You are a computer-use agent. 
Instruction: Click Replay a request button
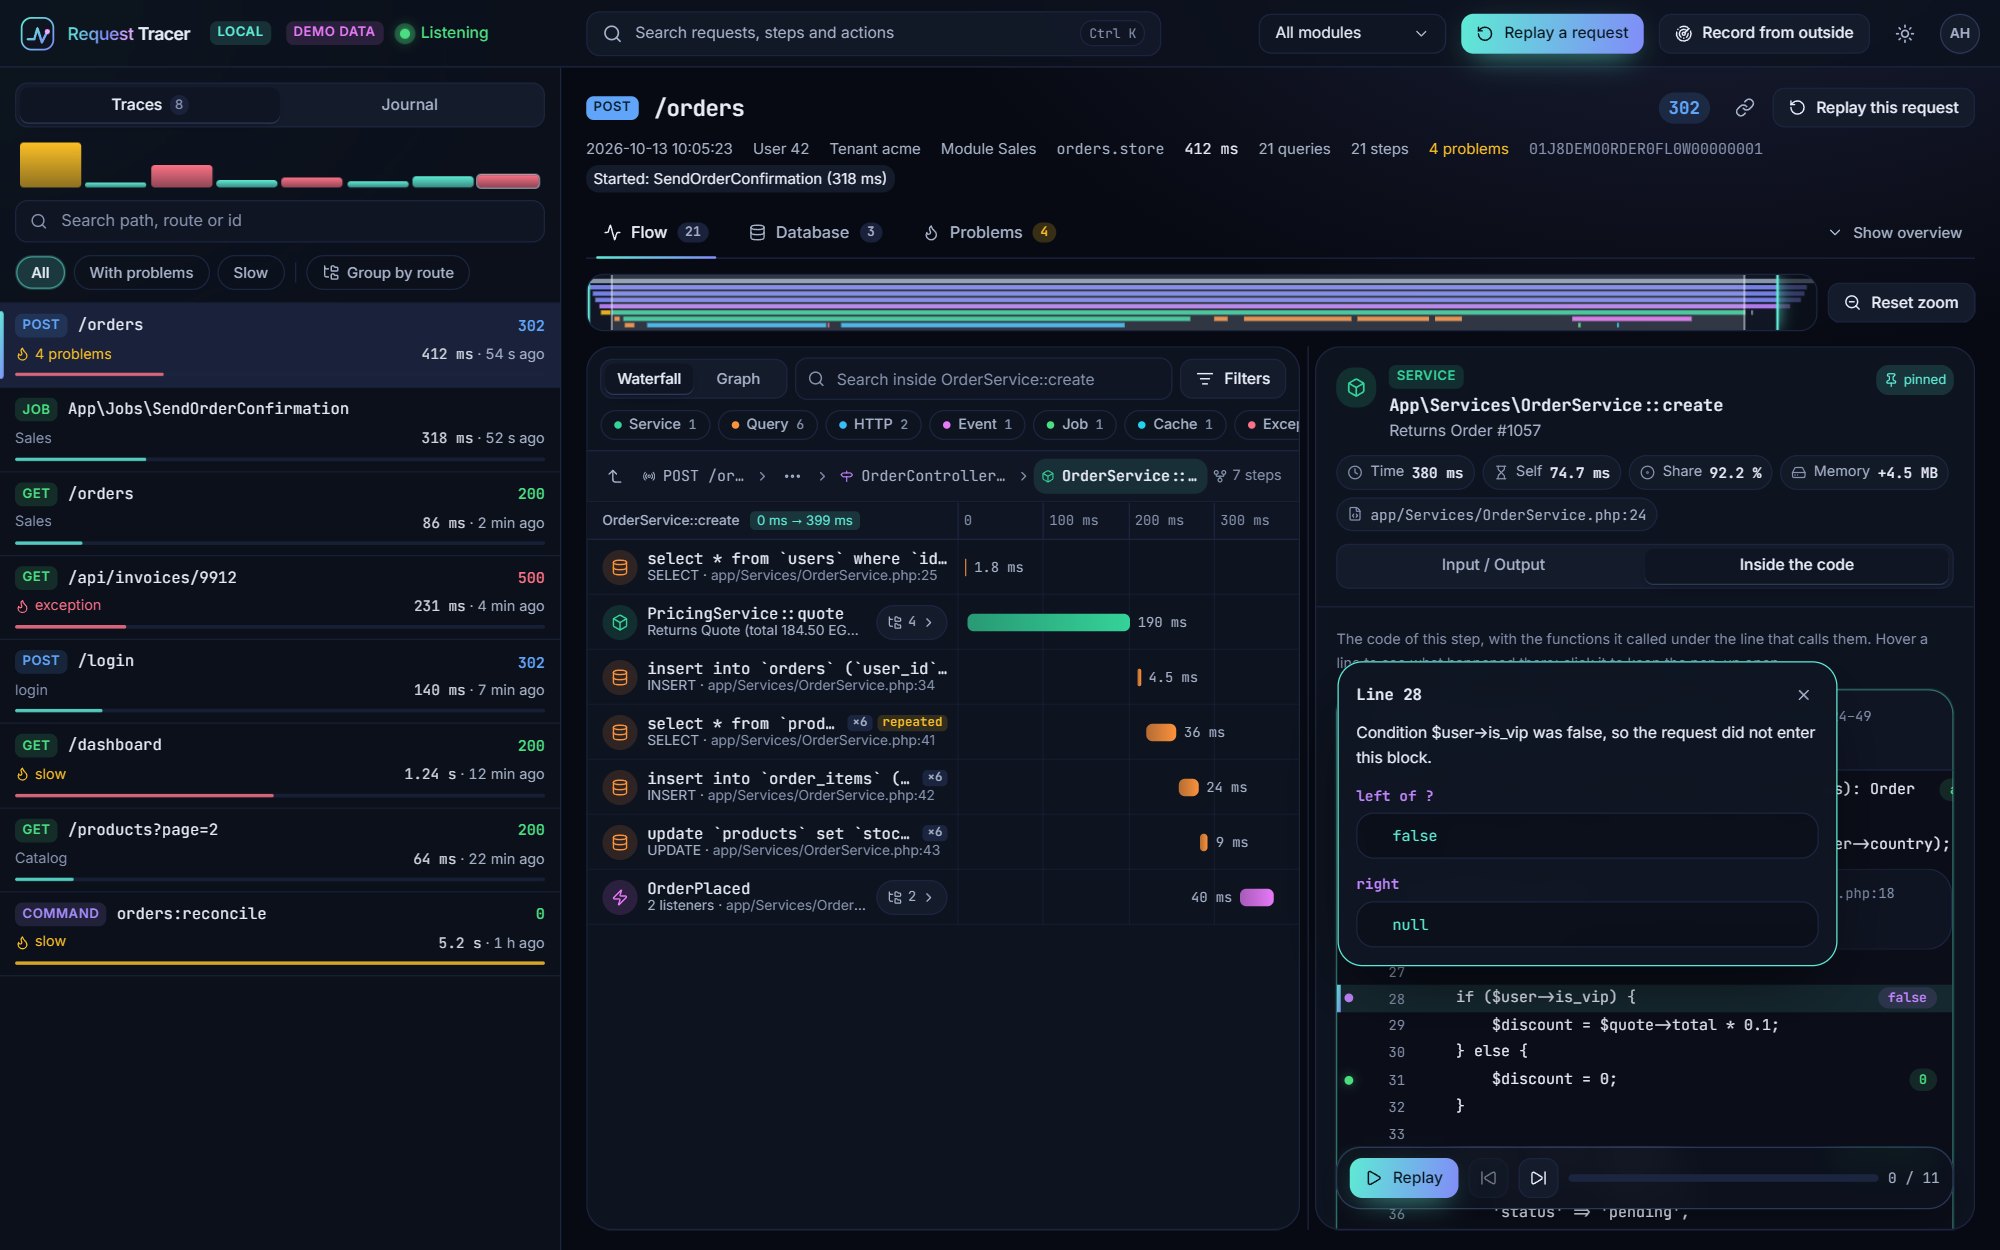pyautogui.click(x=1552, y=33)
